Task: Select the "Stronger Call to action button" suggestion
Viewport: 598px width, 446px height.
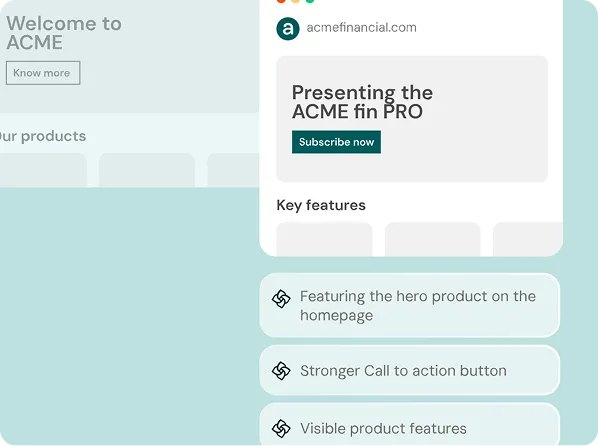Action: click(410, 370)
